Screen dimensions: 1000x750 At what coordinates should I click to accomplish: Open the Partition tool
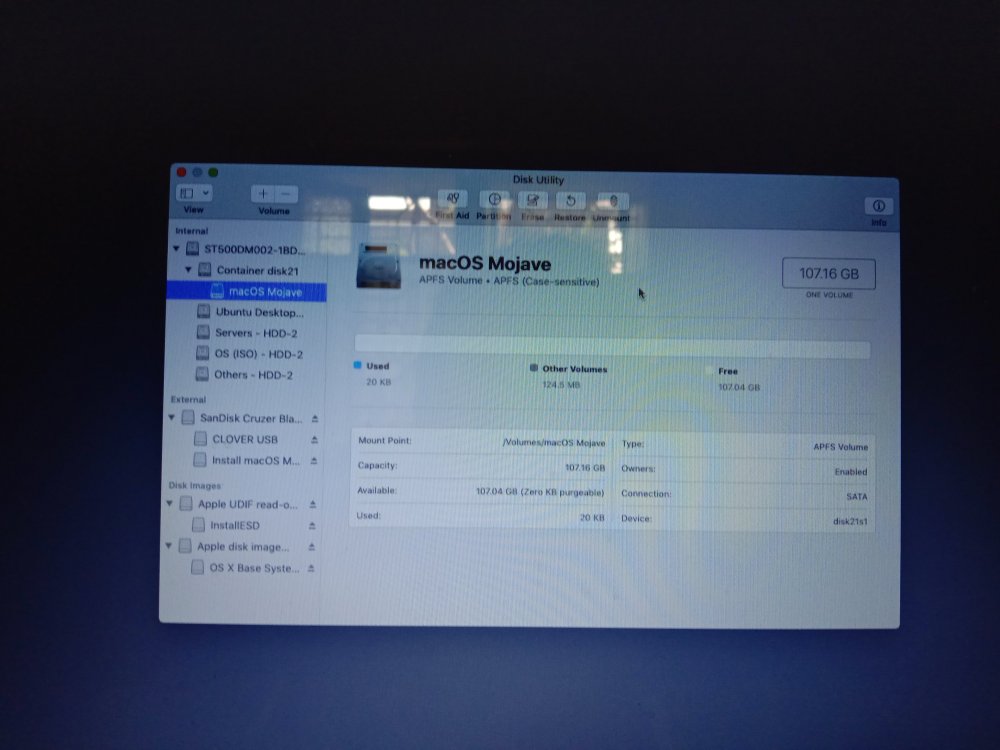[494, 200]
